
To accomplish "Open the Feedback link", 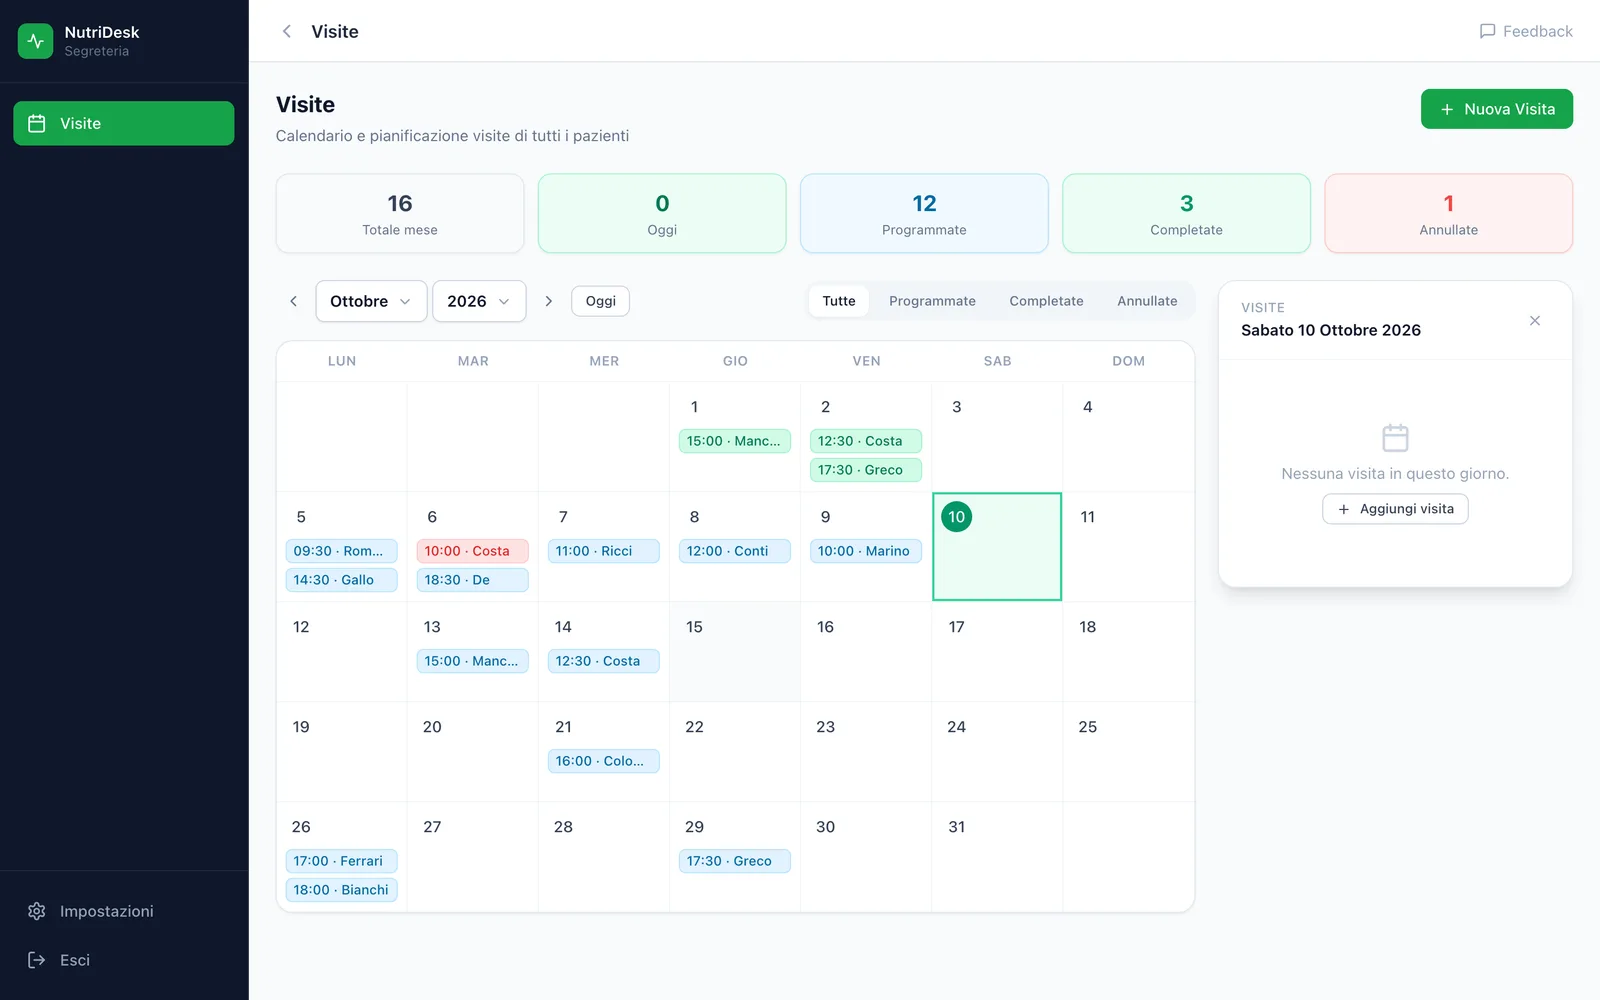I will point(1526,31).
